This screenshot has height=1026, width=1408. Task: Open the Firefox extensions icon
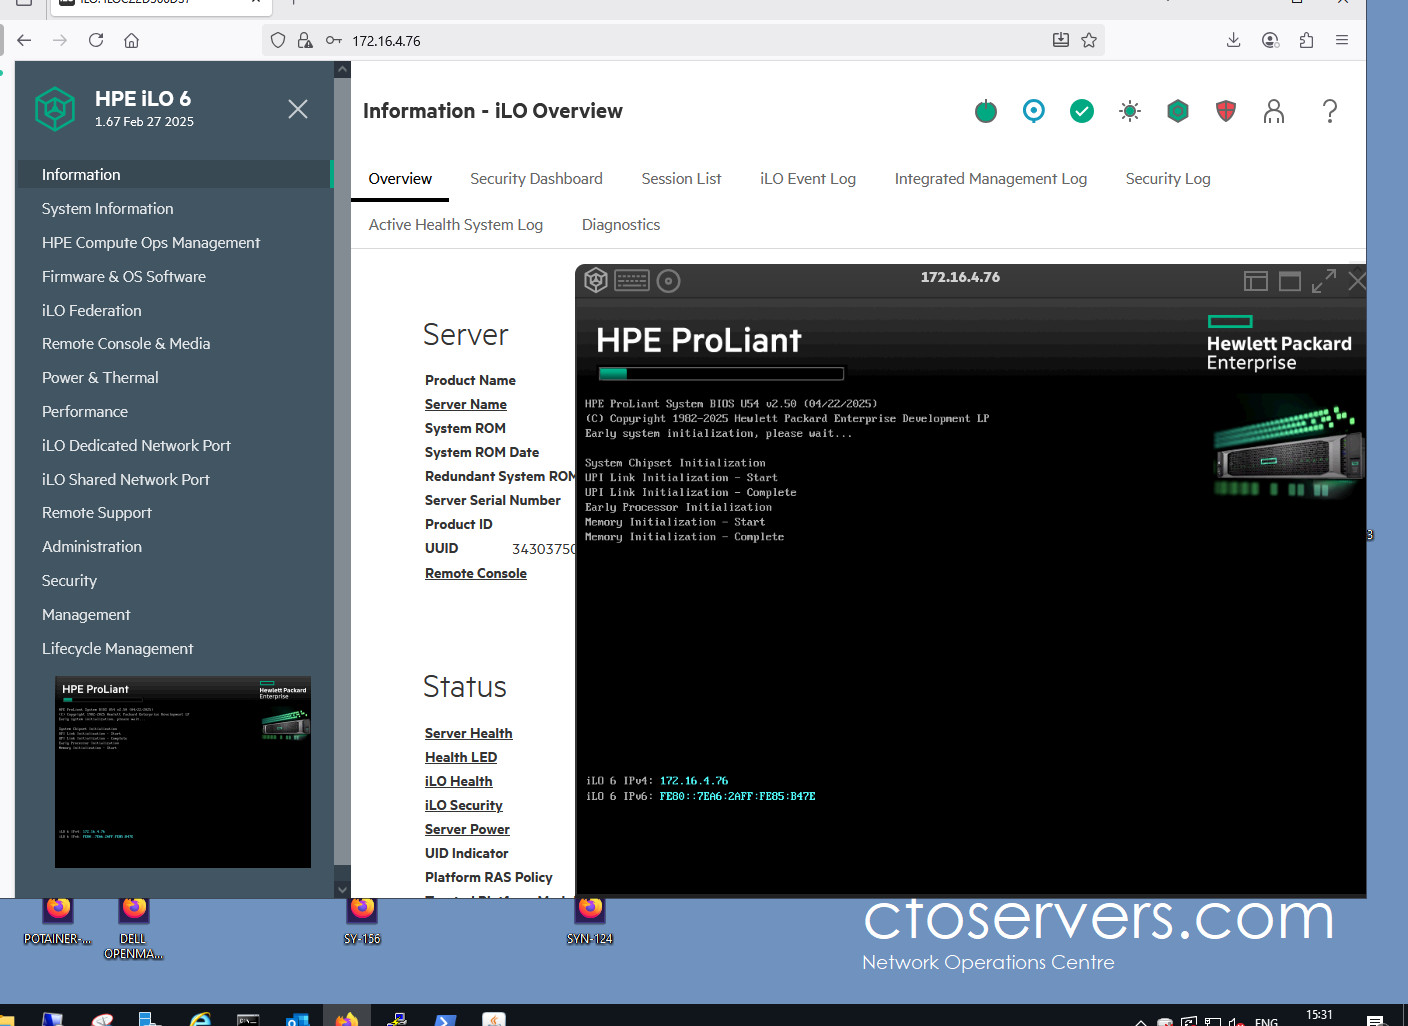[x=1306, y=40]
